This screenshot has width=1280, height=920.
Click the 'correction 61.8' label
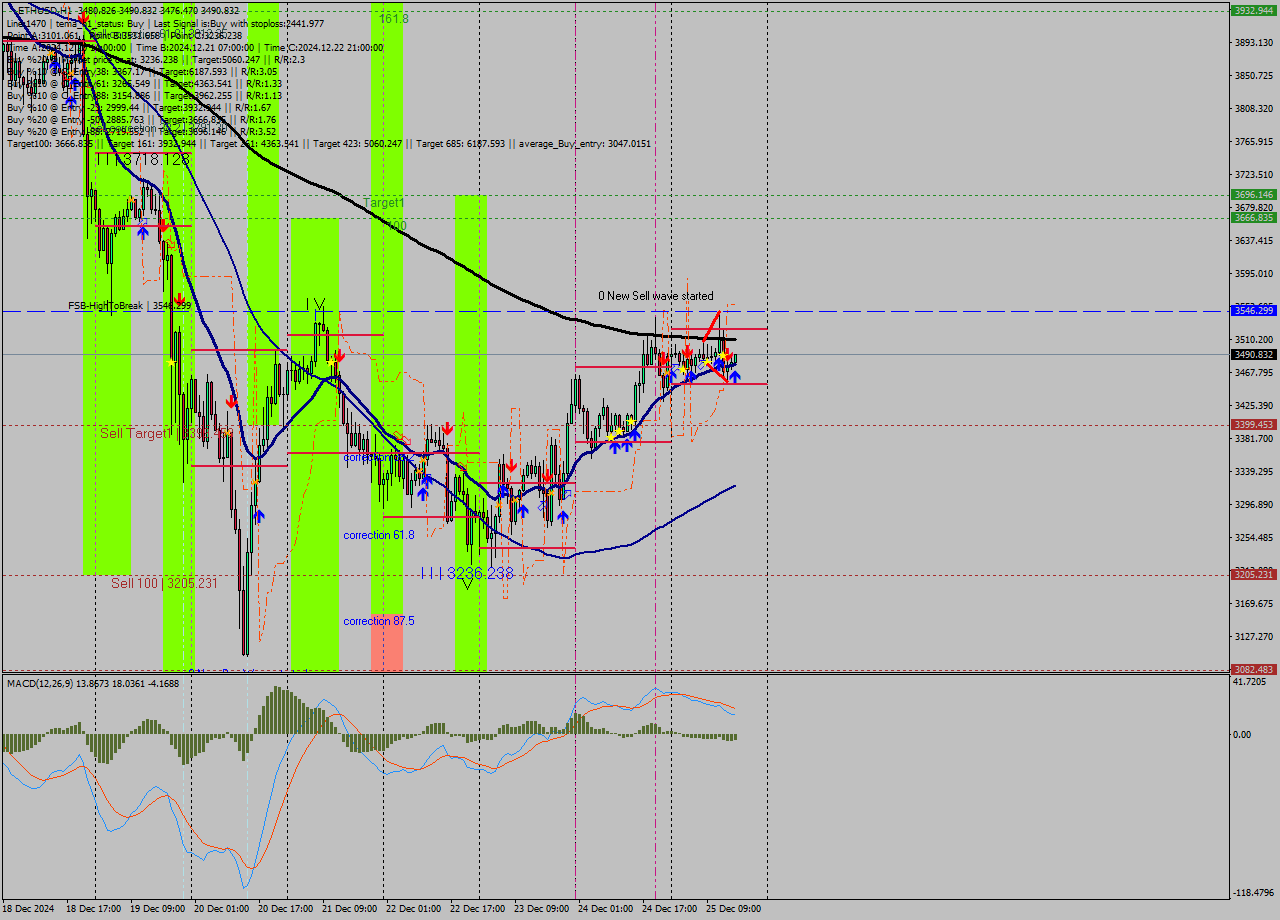click(379, 535)
